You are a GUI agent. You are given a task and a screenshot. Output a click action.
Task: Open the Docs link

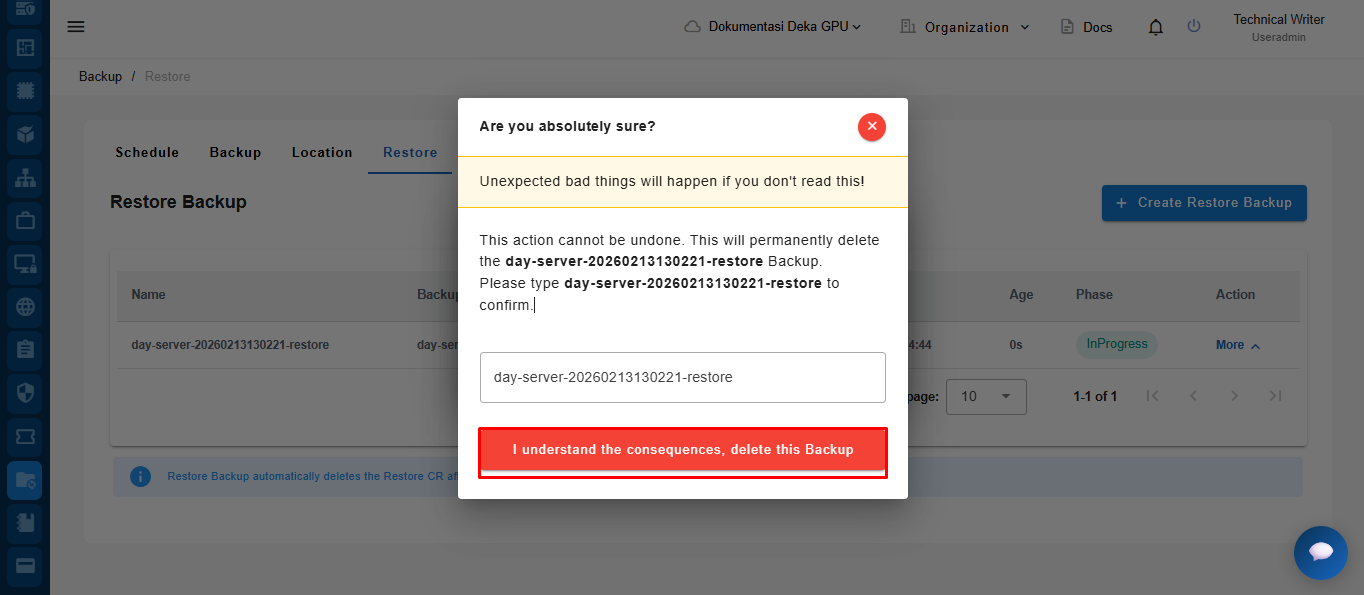[x=1087, y=27]
